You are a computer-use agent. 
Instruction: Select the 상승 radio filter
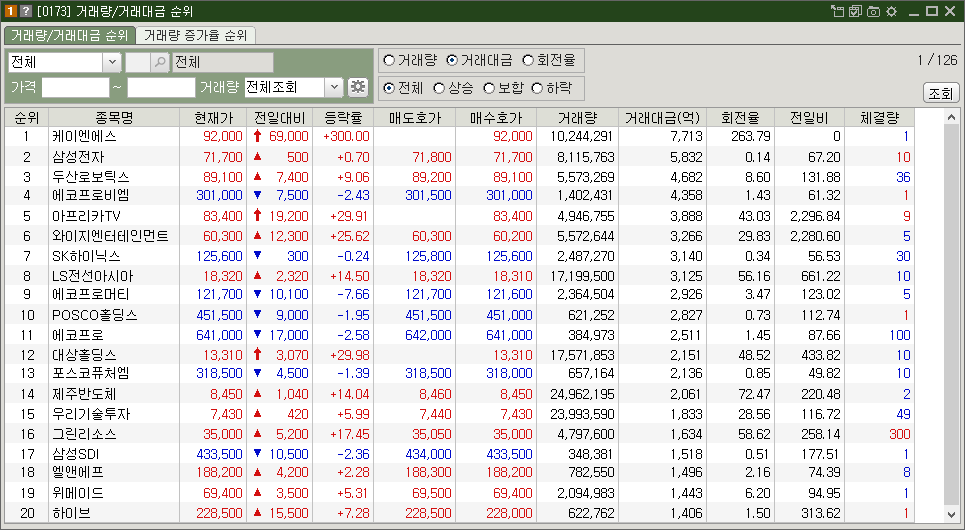[x=439, y=88]
